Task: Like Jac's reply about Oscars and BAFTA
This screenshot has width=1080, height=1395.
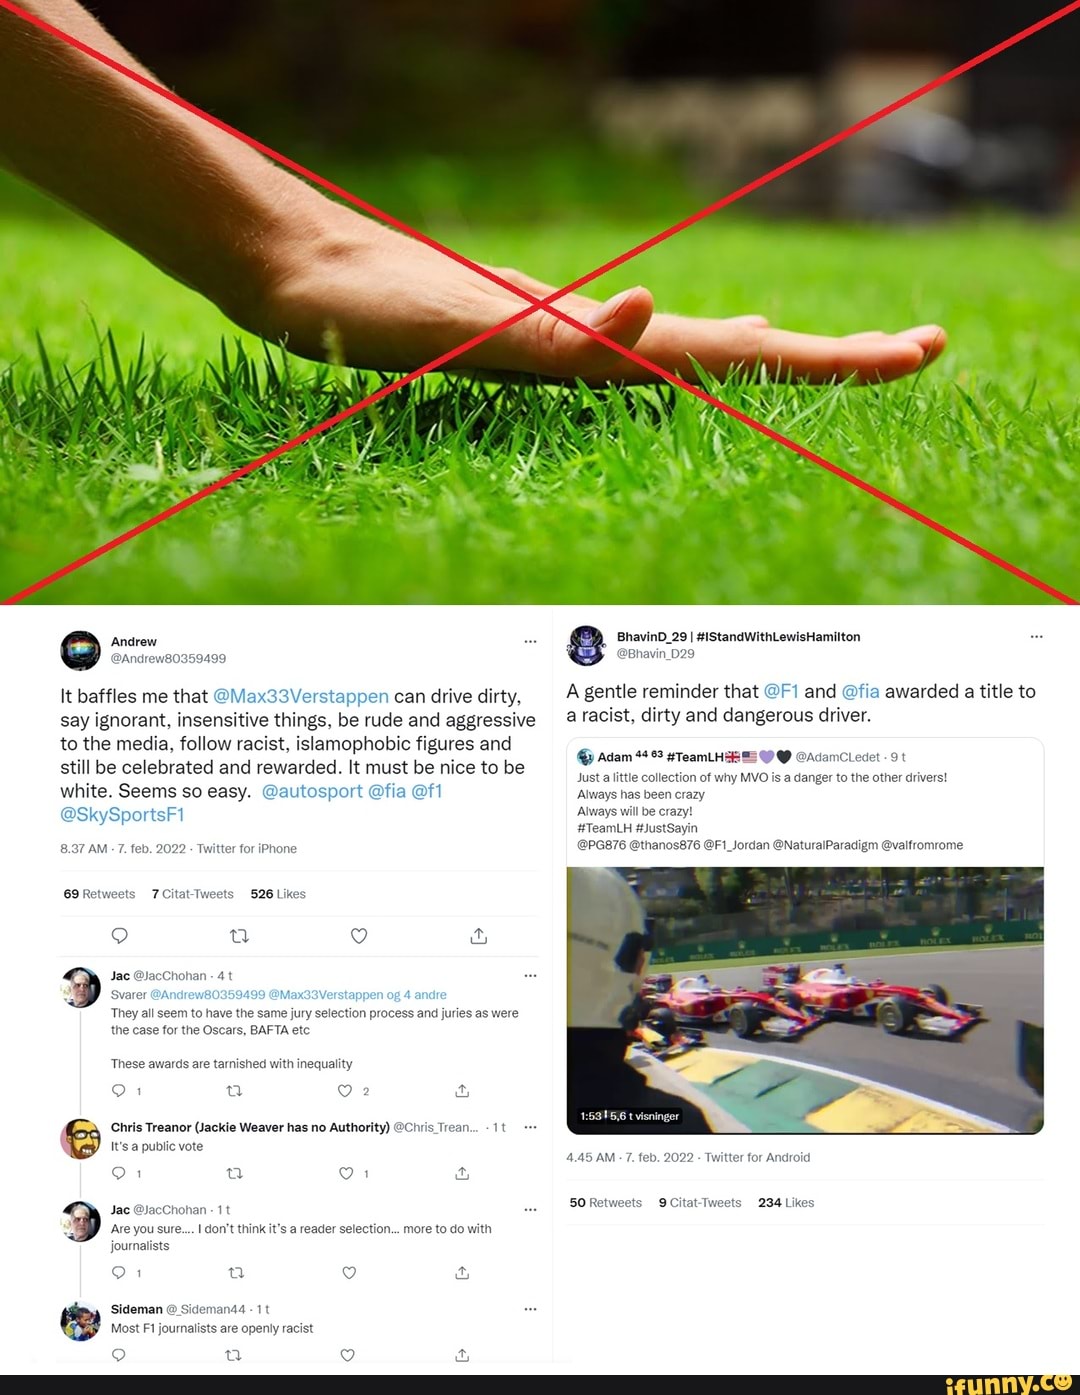Action: click(345, 1091)
